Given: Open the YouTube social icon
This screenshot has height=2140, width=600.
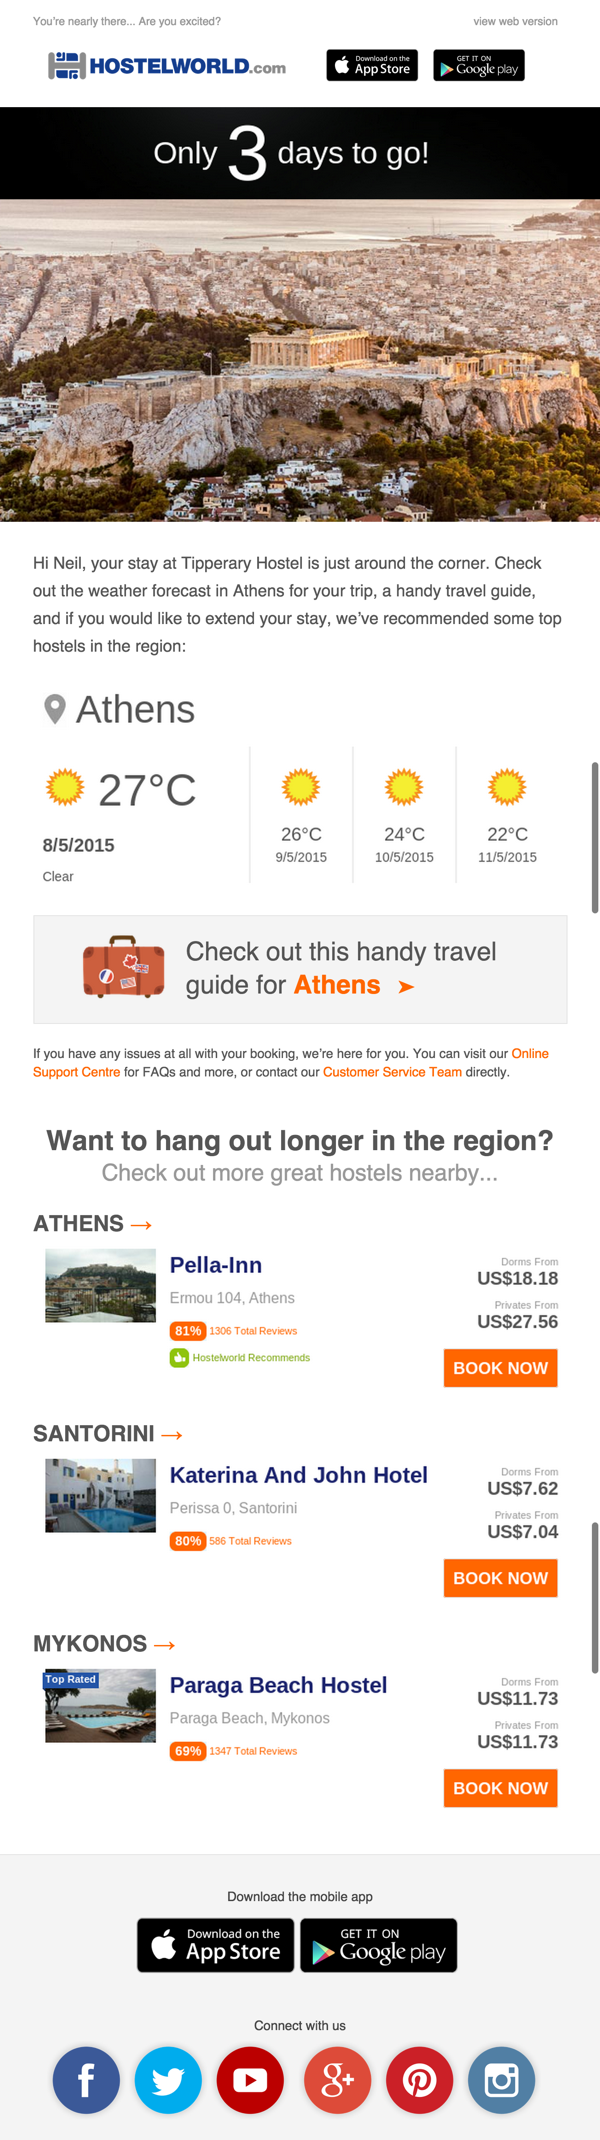Looking at the screenshot, I should [250, 2080].
